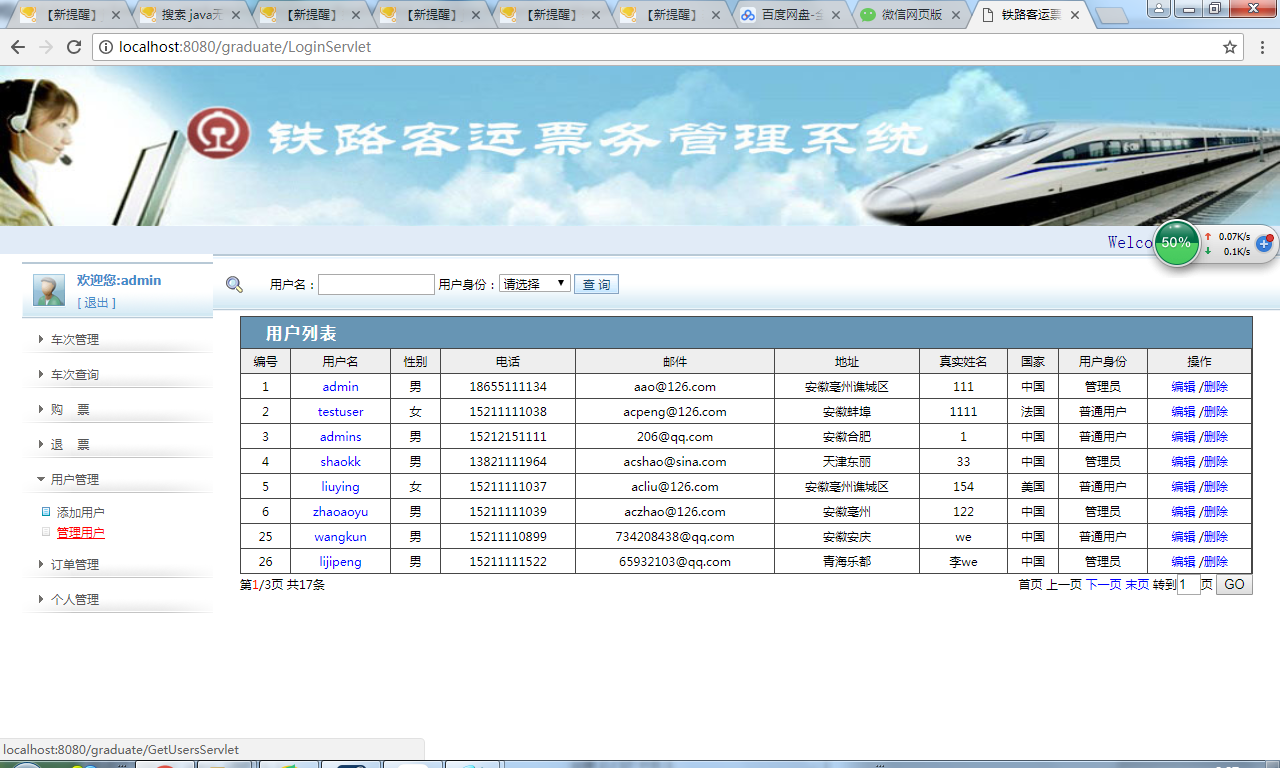Click the 编辑 link for user wangkun

pos(1183,536)
